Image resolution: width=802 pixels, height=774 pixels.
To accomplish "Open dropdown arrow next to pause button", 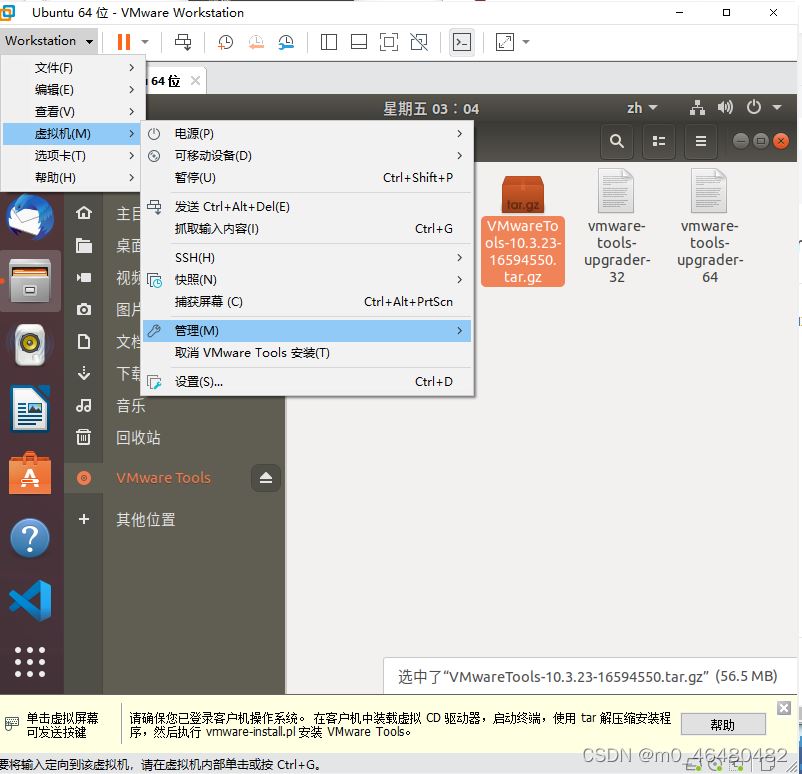I will coord(145,42).
